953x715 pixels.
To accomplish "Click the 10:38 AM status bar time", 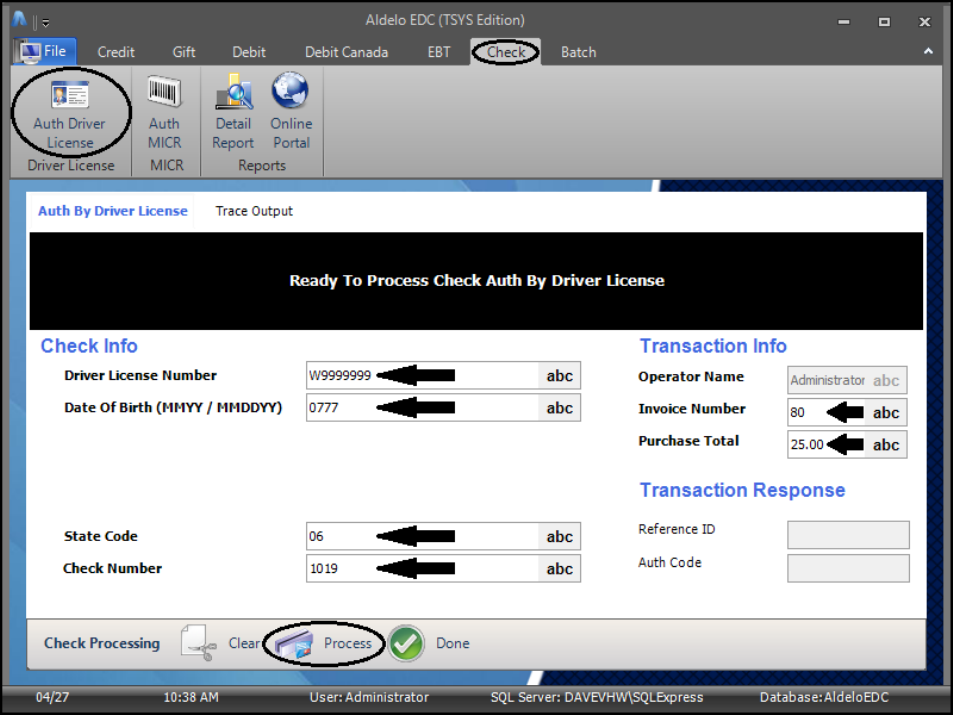I will pyautogui.click(x=191, y=697).
